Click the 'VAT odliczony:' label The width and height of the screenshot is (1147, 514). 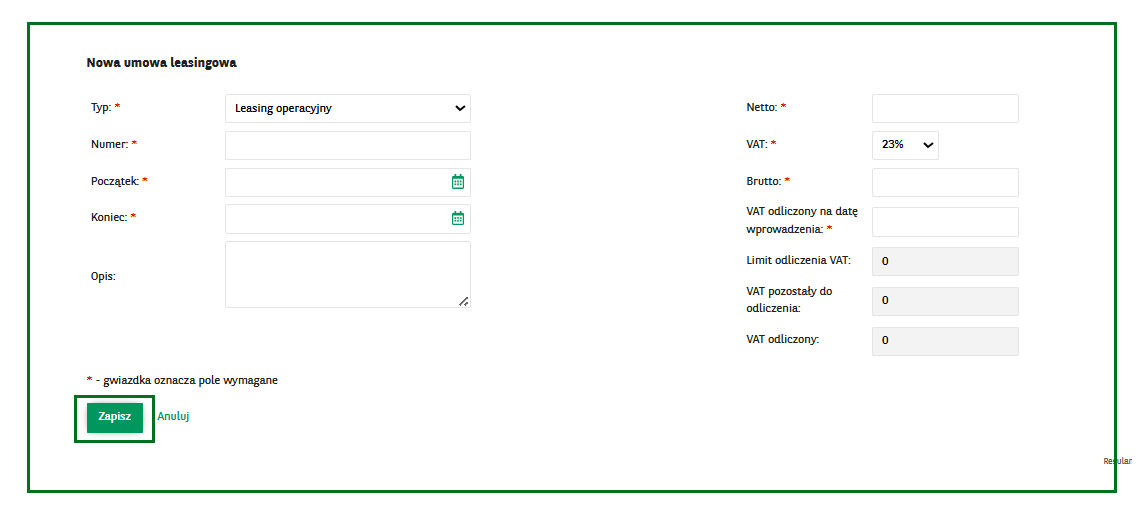click(x=783, y=340)
